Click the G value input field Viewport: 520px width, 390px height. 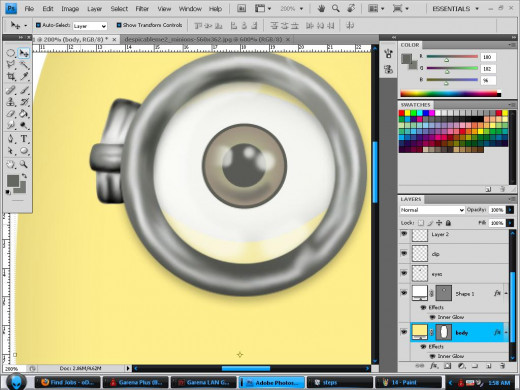tap(488, 69)
